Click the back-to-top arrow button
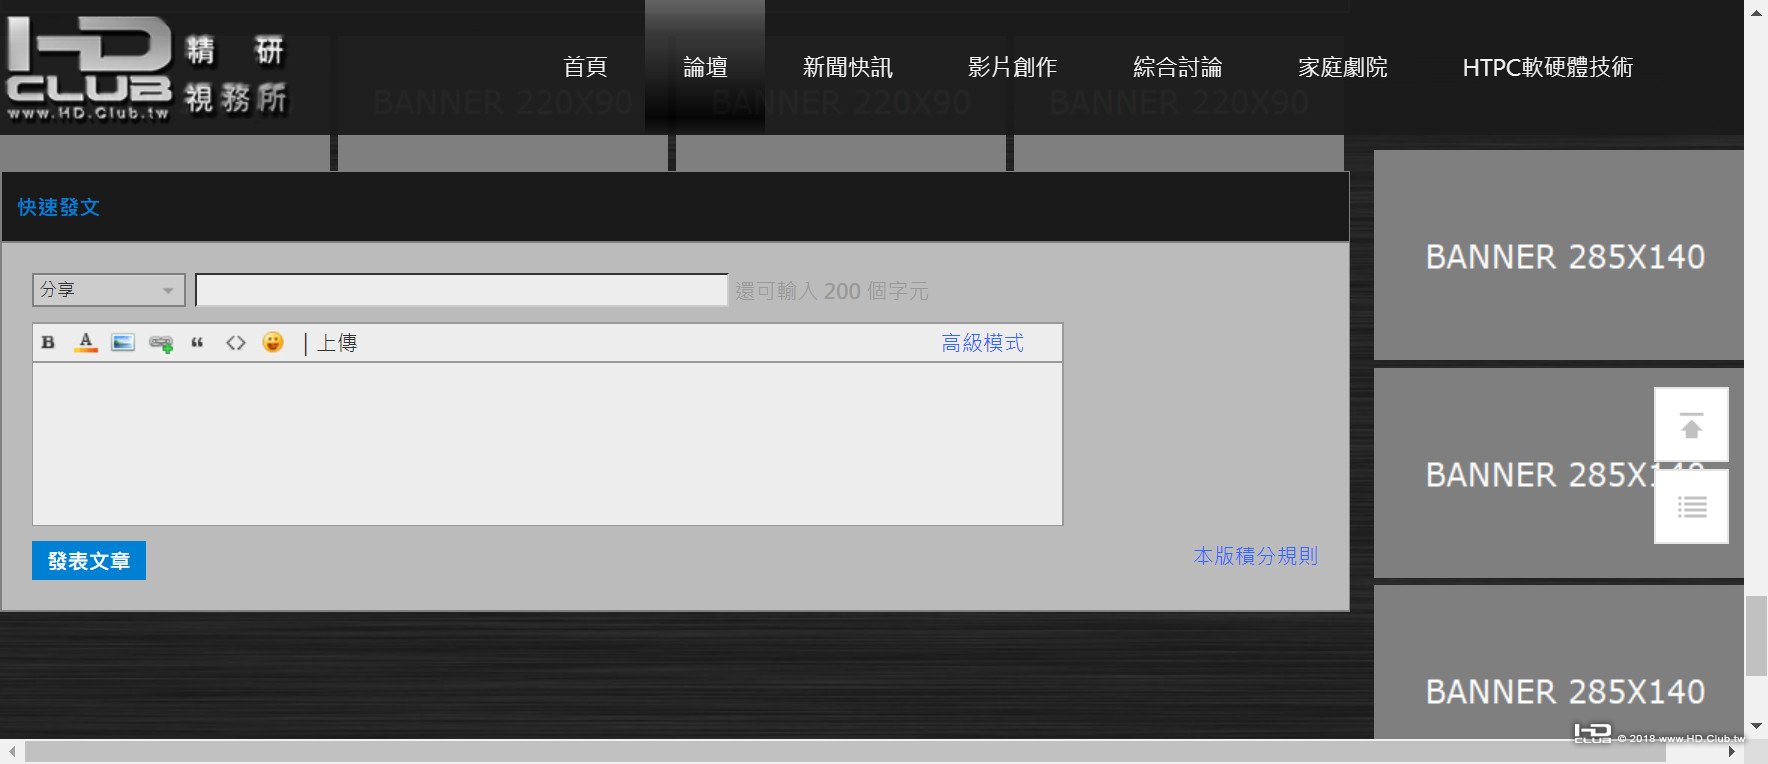1768x764 pixels. 1691,425
